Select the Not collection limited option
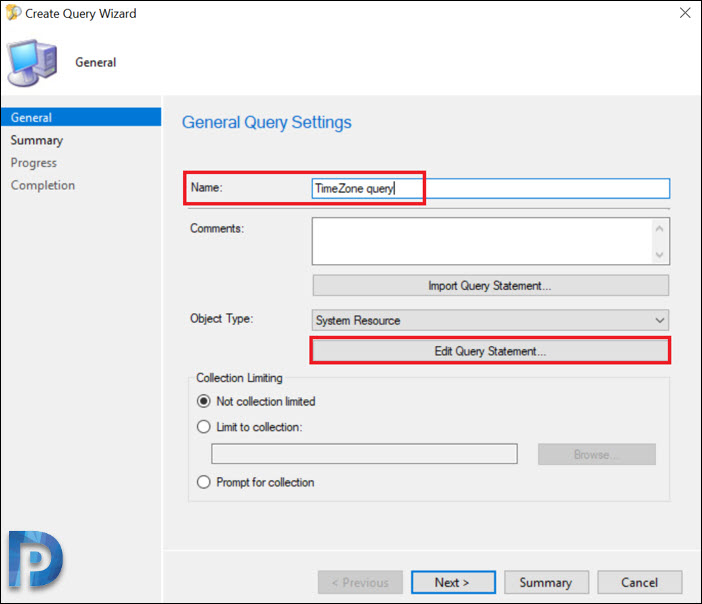Screen dimensions: 702x604 pos(204,401)
